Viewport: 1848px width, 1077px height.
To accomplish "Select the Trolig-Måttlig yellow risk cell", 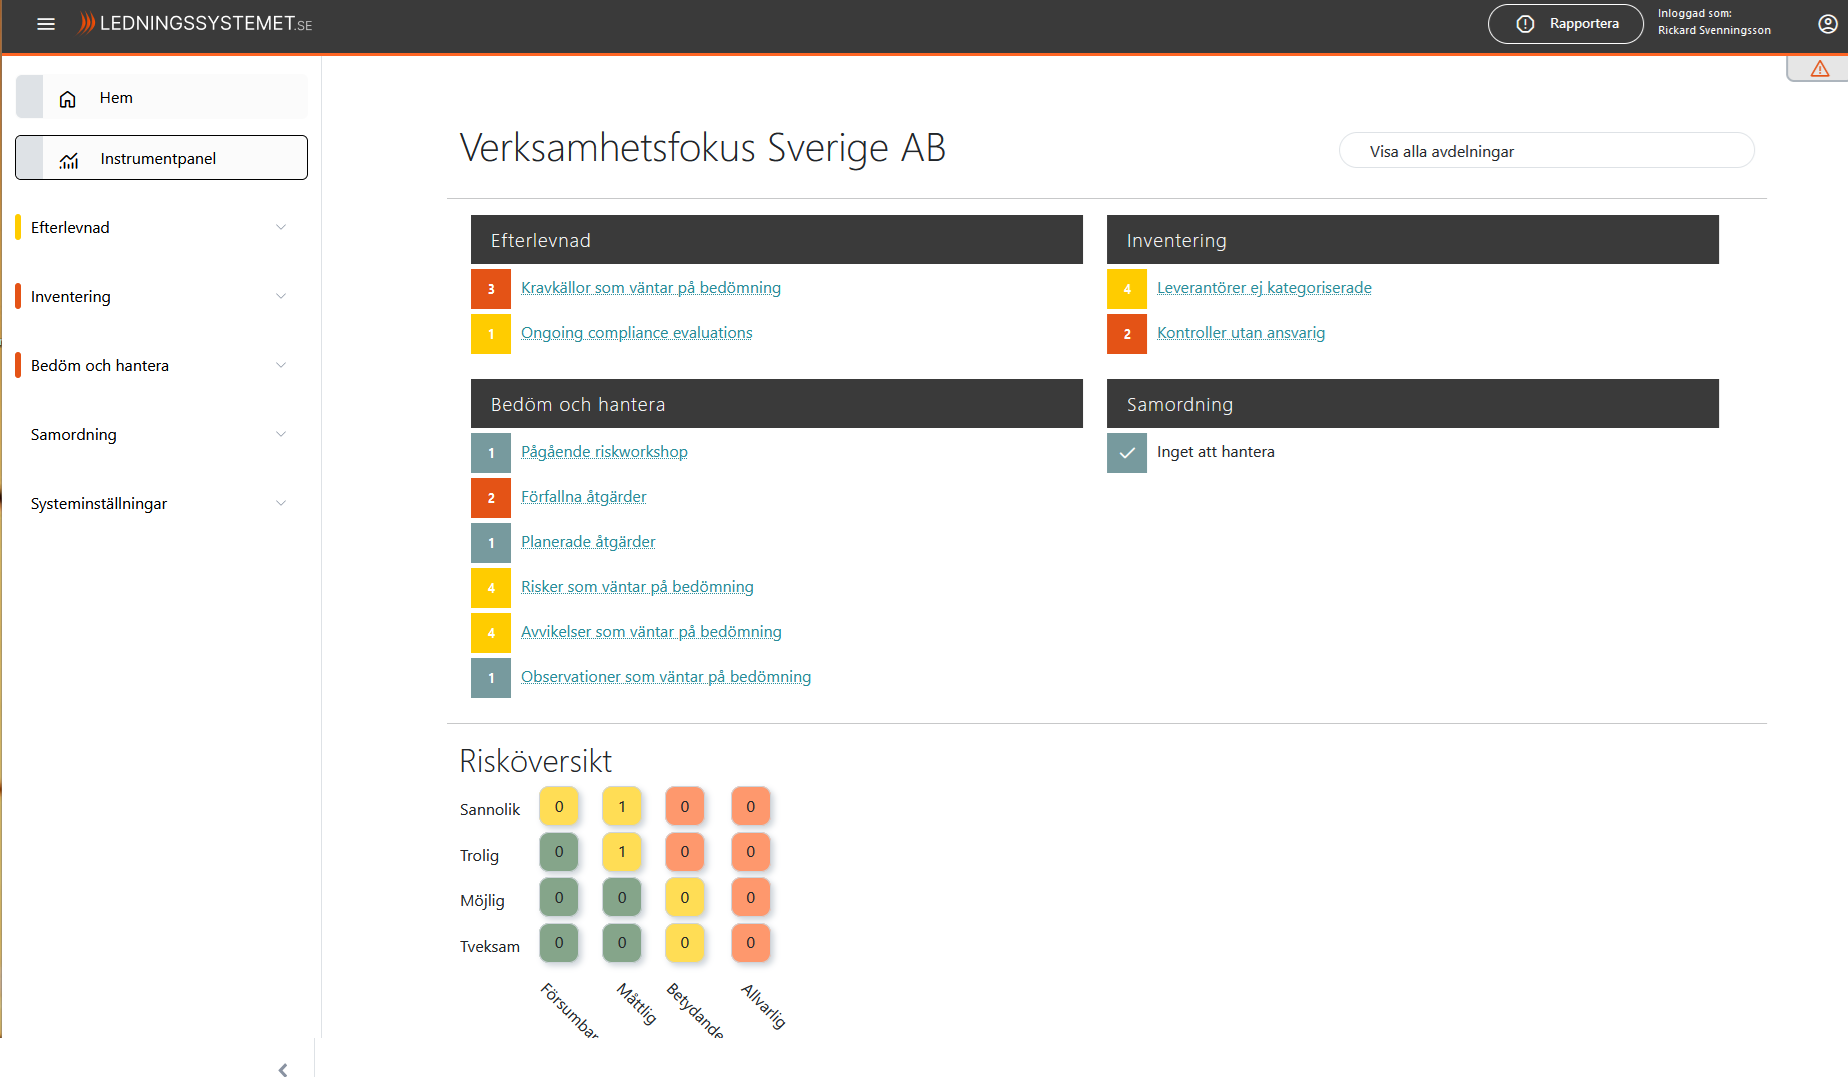I will coord(622,852).
